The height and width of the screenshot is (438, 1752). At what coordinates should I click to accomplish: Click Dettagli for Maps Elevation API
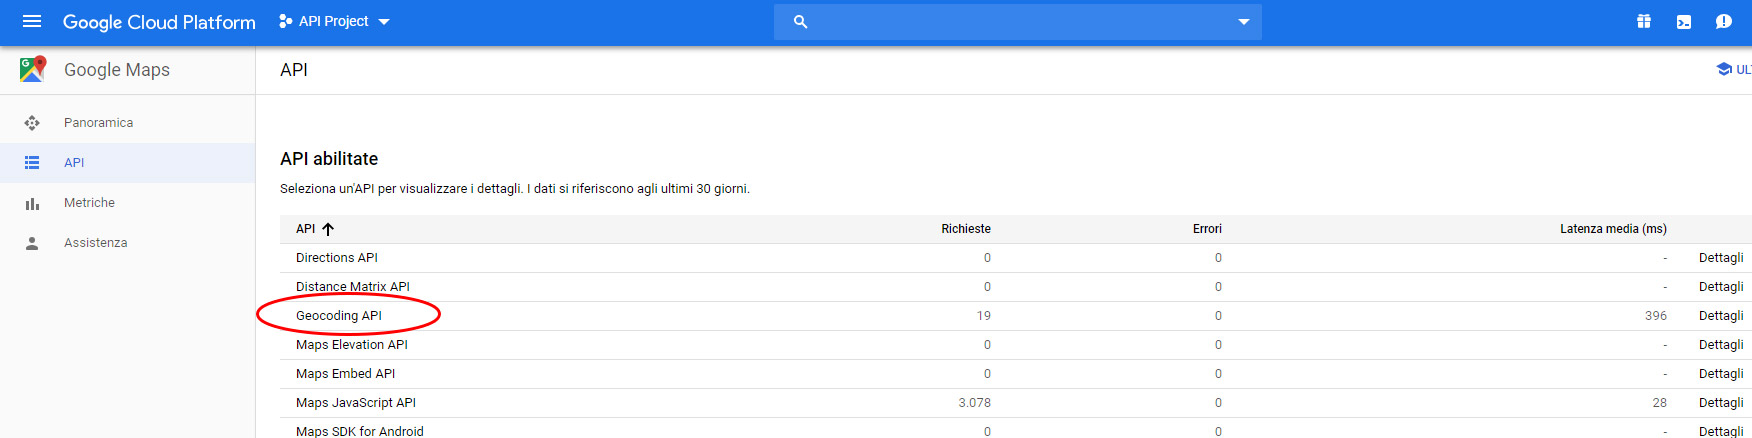pos(1721,345)
